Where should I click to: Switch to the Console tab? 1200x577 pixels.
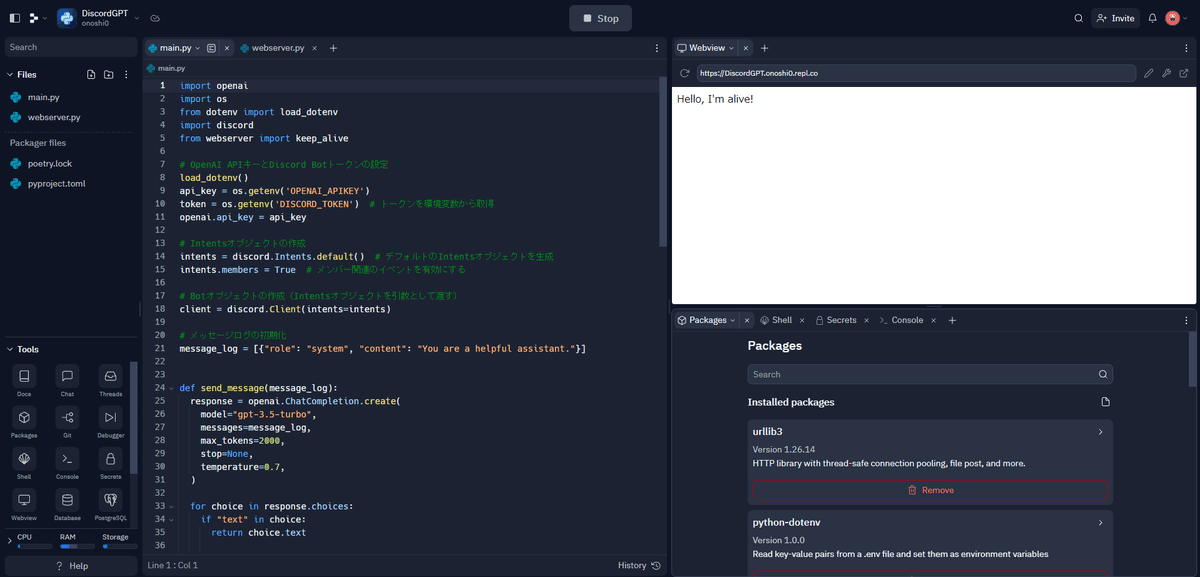[x=906, y=320]
